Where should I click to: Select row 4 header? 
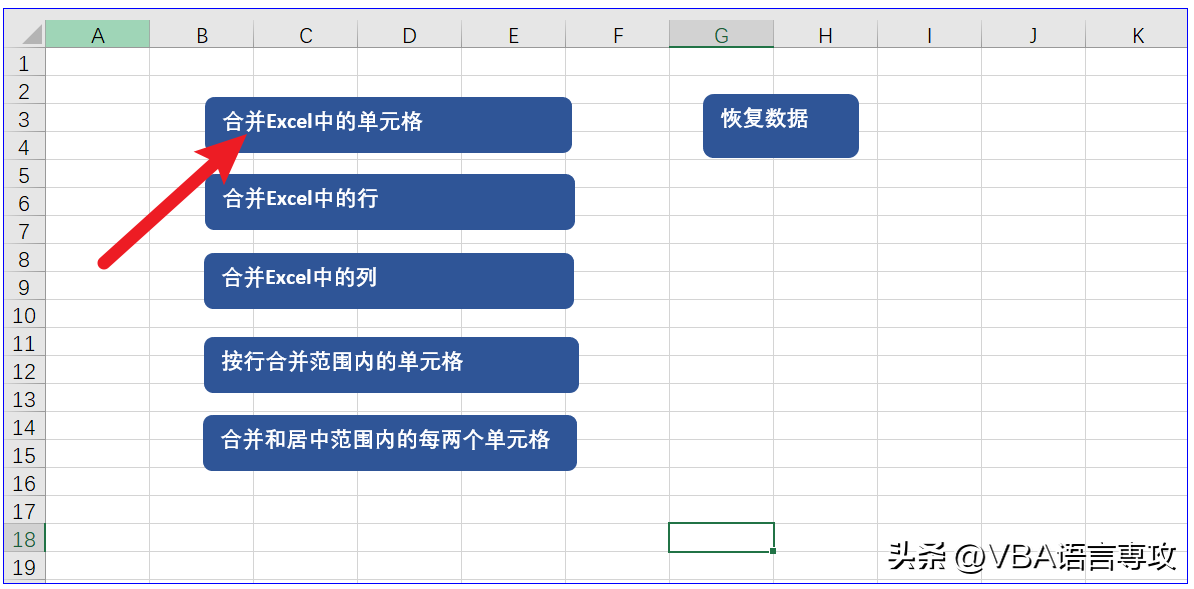tap(25, 146)
